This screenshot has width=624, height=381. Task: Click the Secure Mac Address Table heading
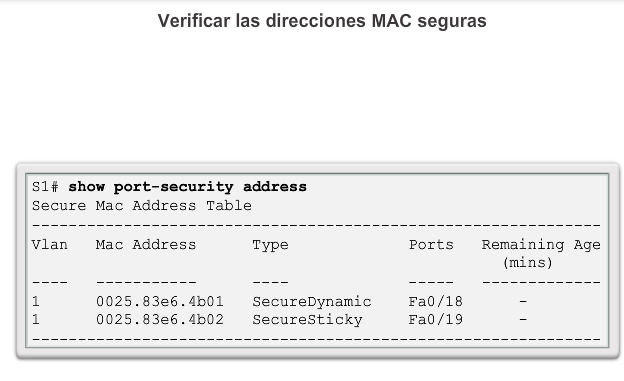pos(142,206)
